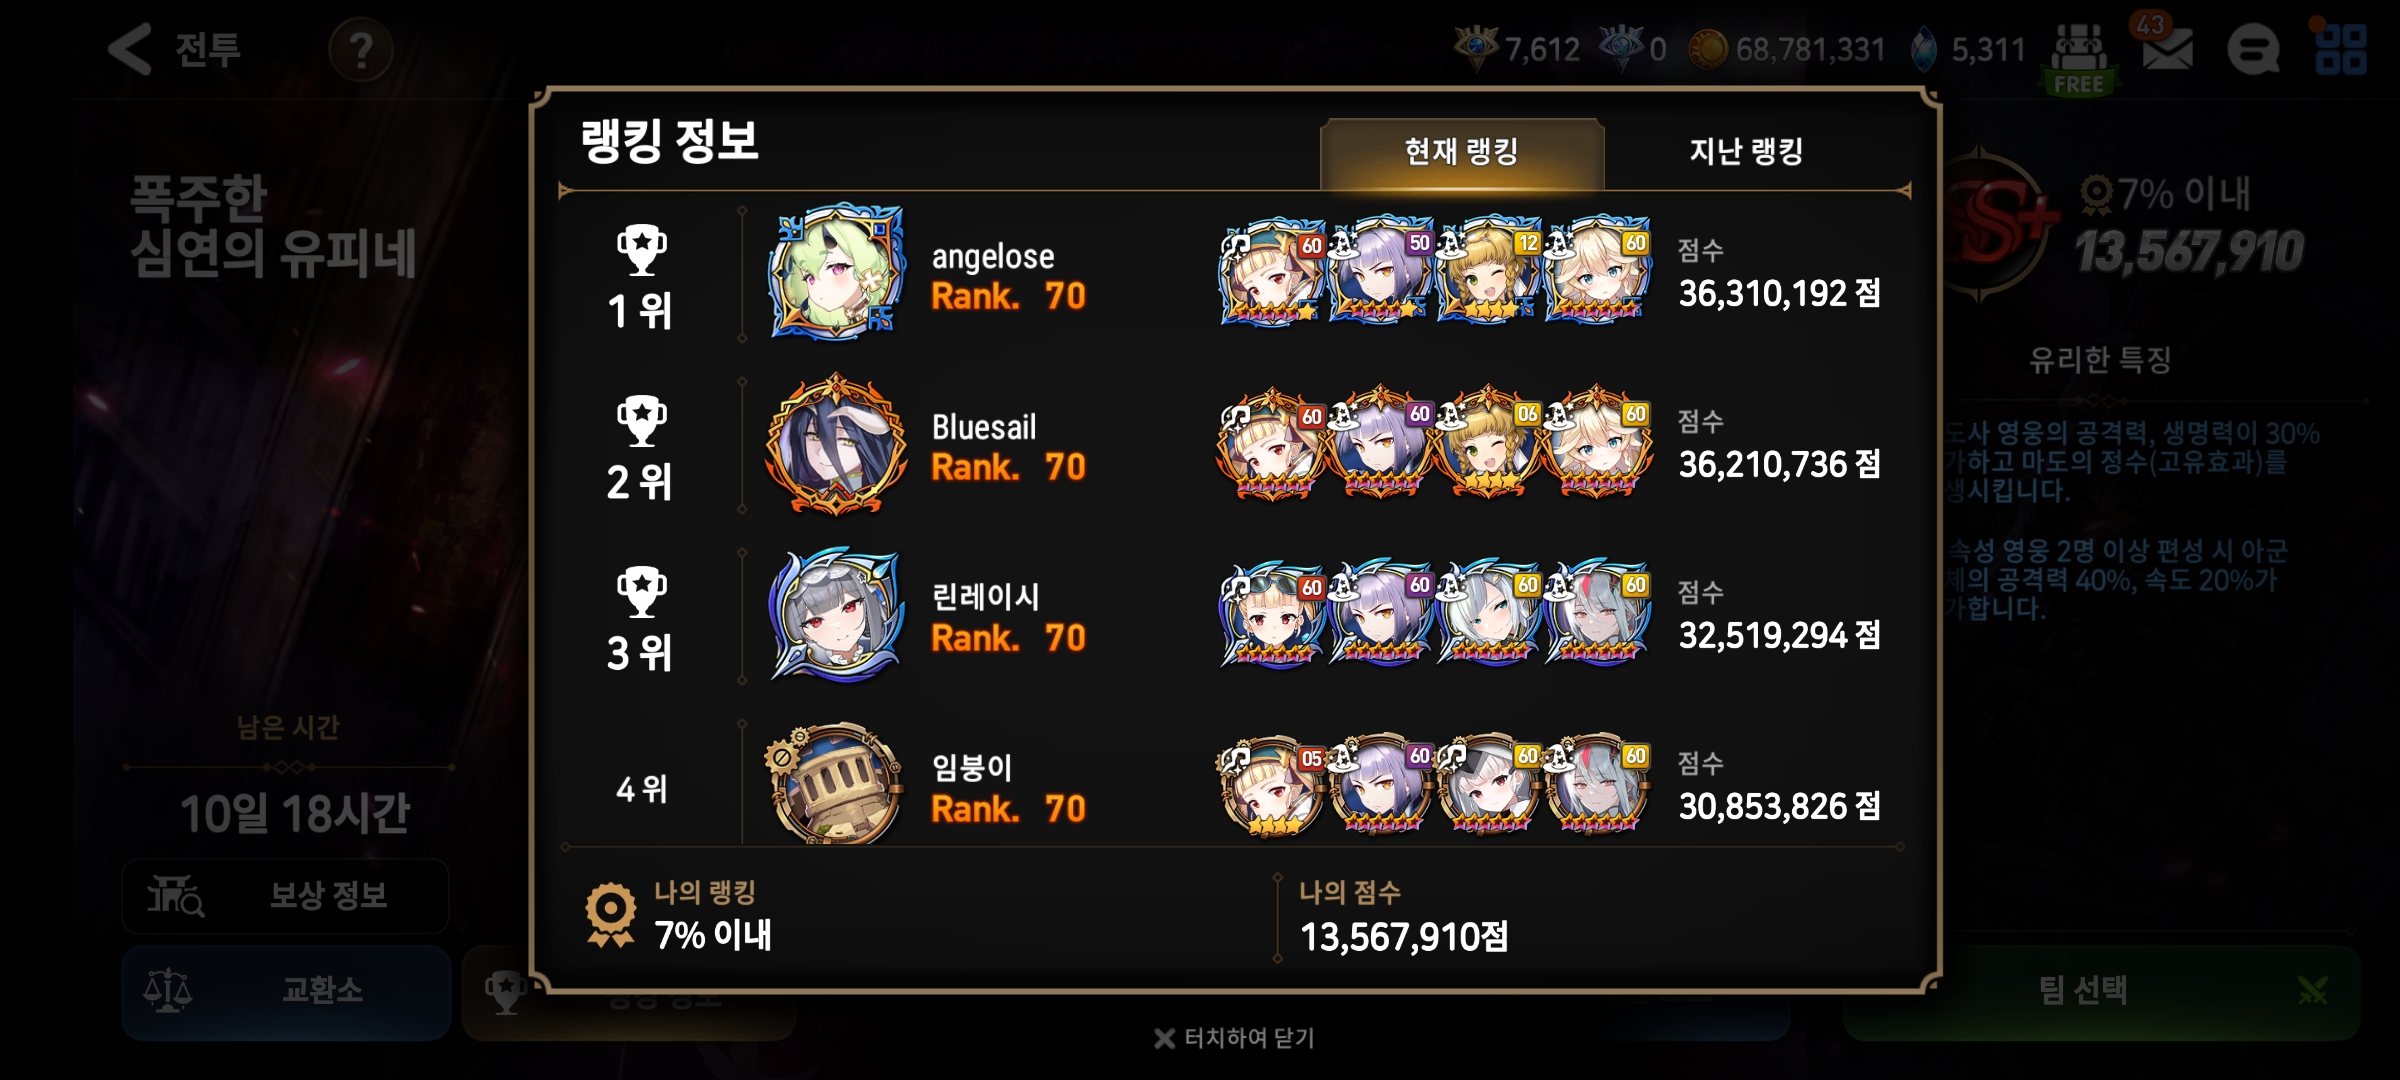Open the 보상 정보 button
The width and height of the screenshot is (2400, 1080).
coord(285,895)
